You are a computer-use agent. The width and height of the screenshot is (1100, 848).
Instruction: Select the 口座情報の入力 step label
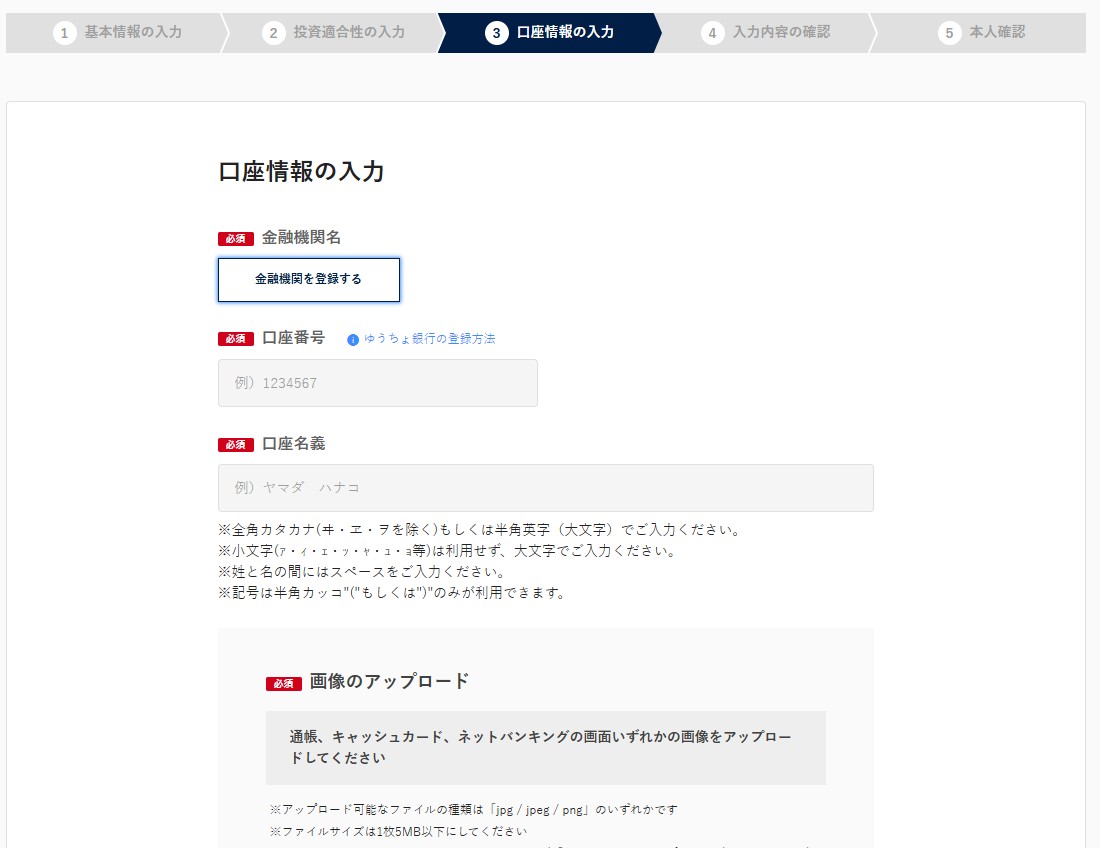[x=566, y=32]
